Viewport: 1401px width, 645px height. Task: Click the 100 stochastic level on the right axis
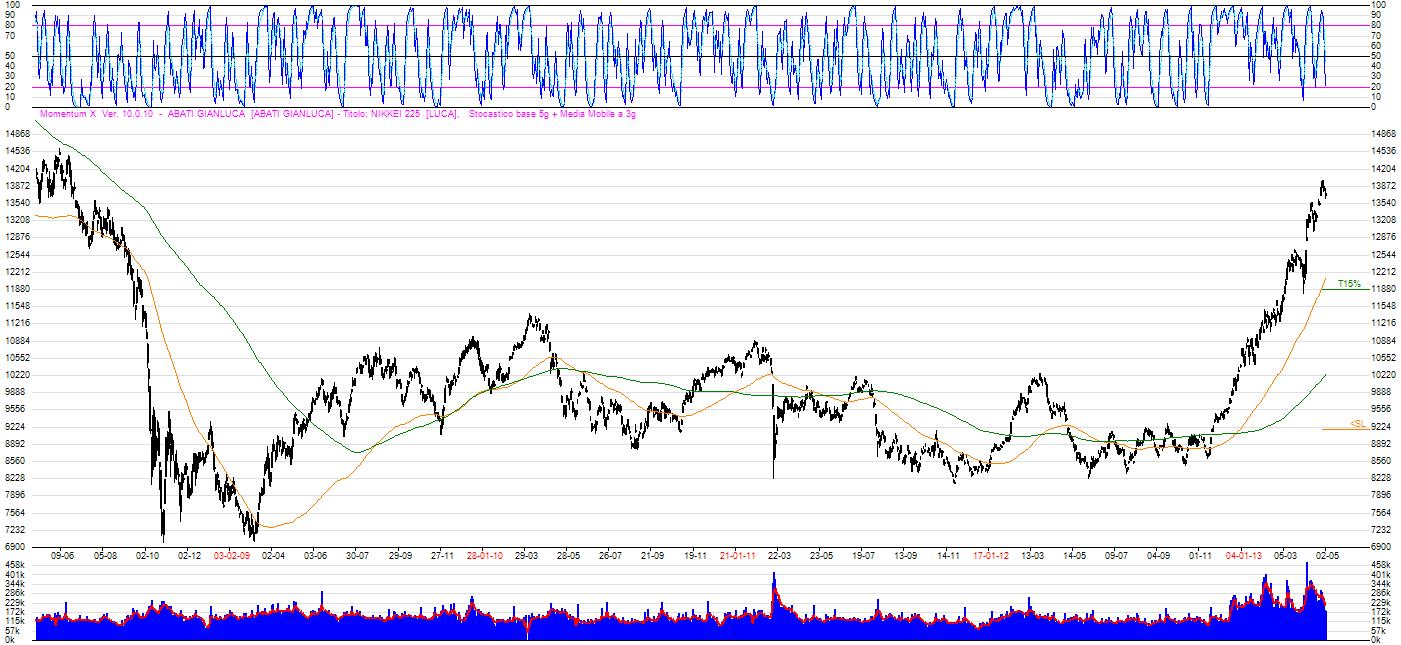1377,5
